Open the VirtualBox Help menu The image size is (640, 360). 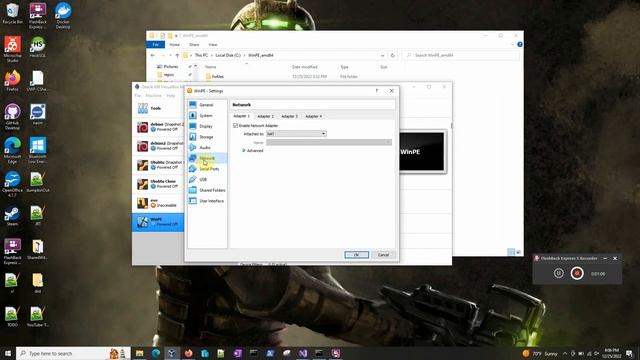click(171, 96)
